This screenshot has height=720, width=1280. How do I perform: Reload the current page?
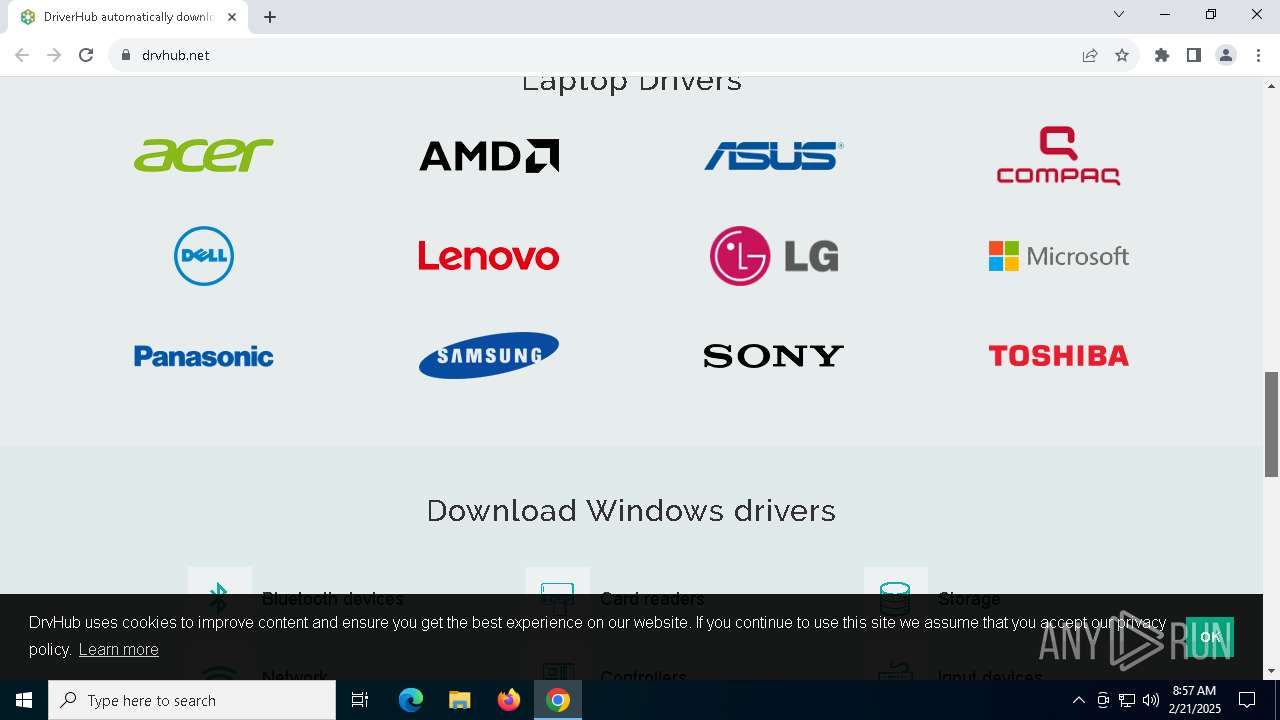pos(86,55)
